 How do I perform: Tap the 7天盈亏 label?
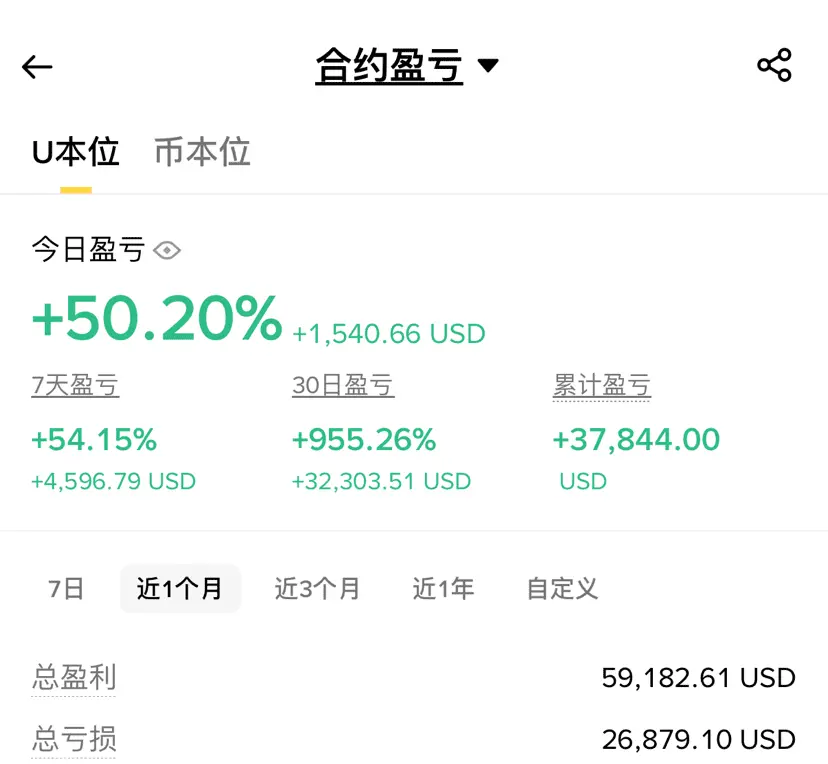click(75, 386)
